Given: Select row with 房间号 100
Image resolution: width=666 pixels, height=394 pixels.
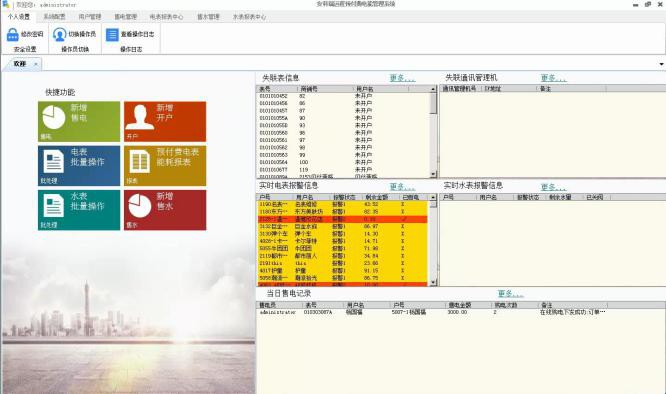Looking at the screenshot, I should coord(343,162).
